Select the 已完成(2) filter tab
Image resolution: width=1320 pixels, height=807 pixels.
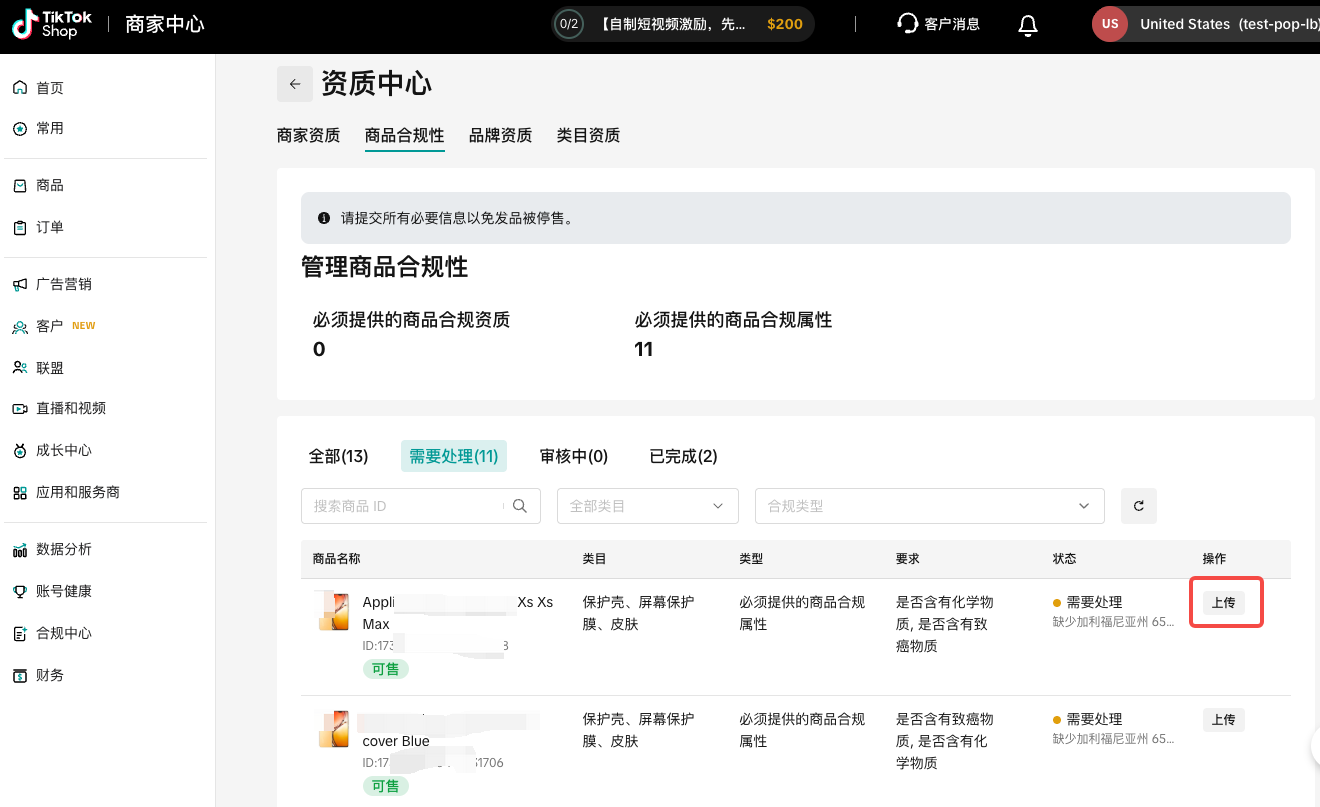pos(683,456)
